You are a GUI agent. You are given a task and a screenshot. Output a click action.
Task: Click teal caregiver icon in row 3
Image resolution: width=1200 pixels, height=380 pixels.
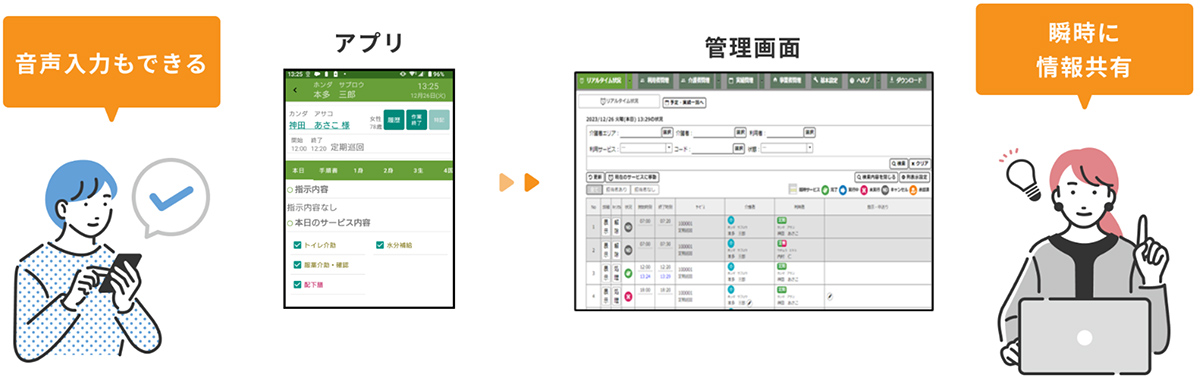(x=731, y=265)
